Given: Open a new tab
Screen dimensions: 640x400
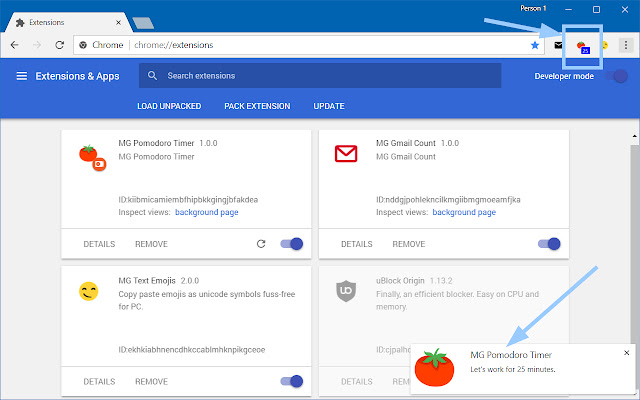Looking at the screenshot, I should coord(143,23).
